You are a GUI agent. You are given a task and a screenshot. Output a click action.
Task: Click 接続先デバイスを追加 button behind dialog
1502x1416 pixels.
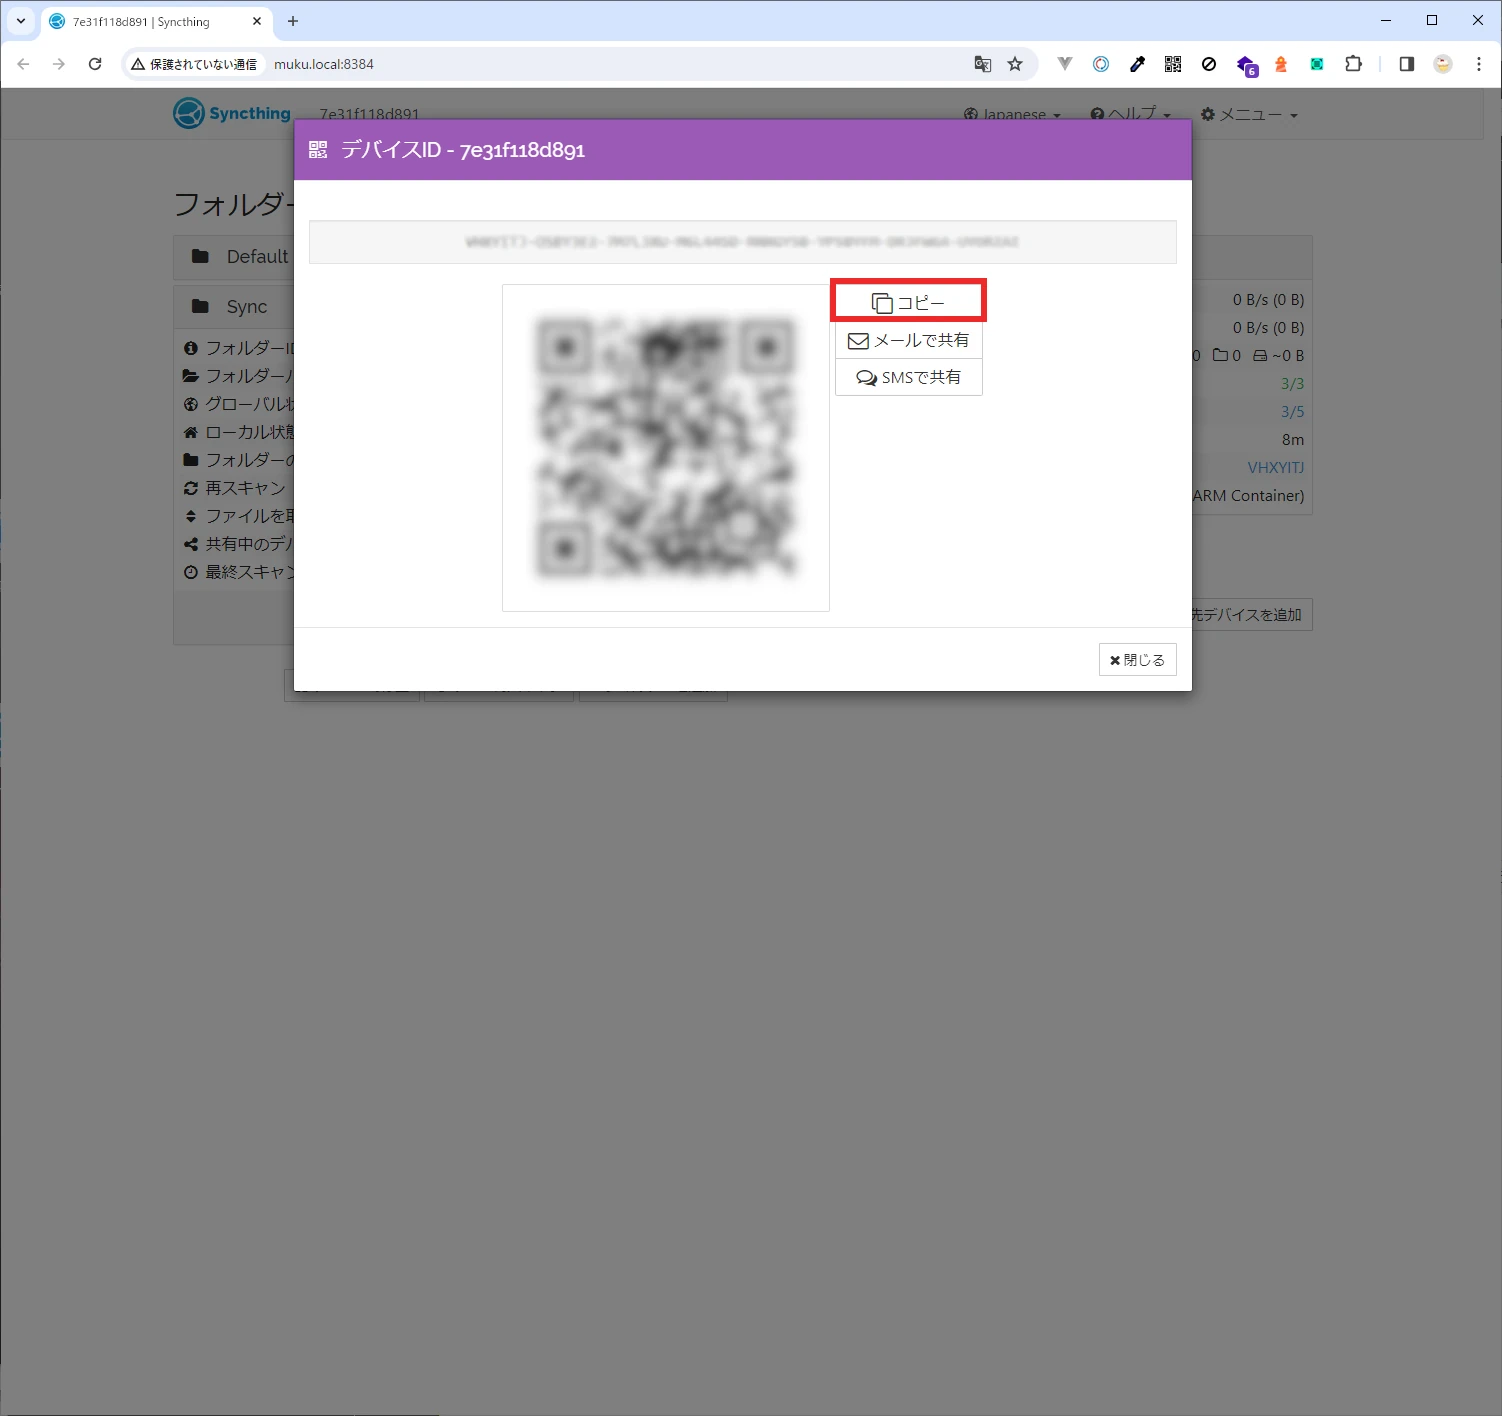pos(1251,615)
